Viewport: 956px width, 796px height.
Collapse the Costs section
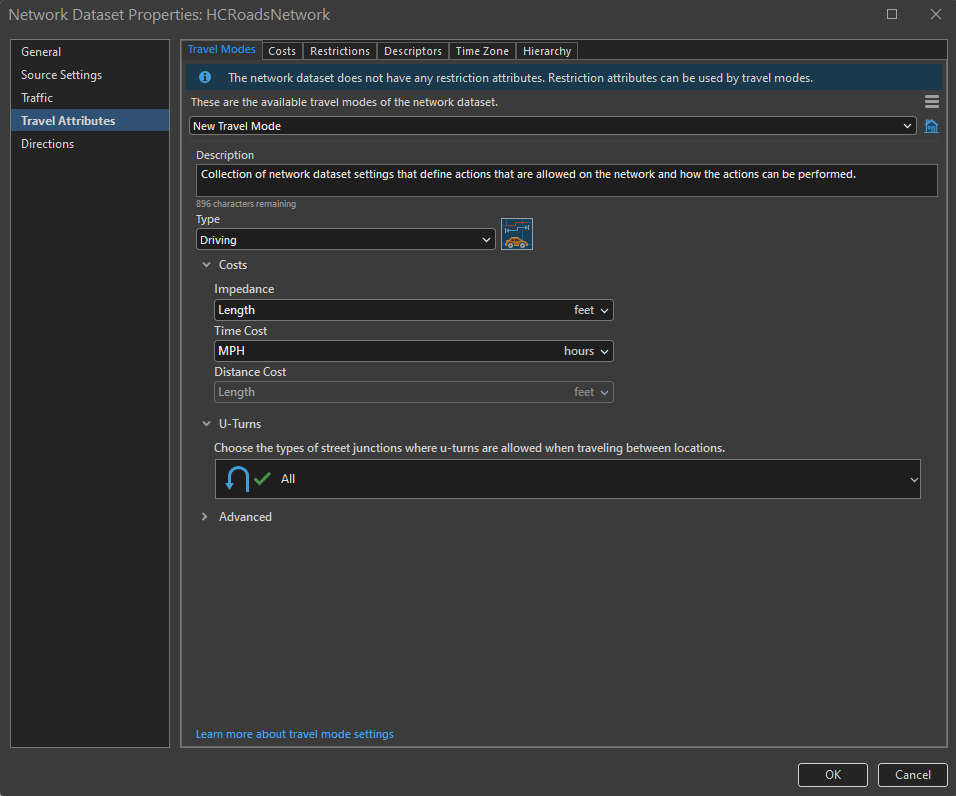tap(206, 265)
